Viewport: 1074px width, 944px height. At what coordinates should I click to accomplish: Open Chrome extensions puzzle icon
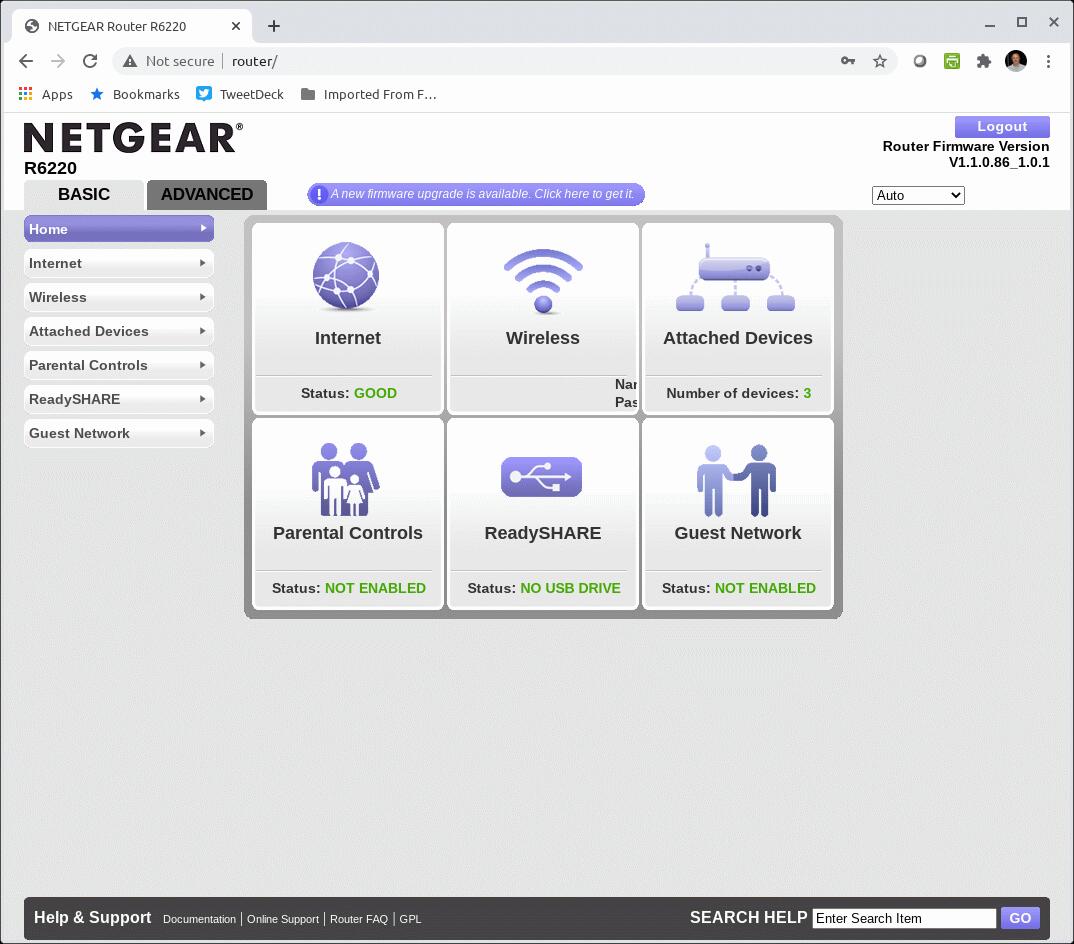(984, 61)
